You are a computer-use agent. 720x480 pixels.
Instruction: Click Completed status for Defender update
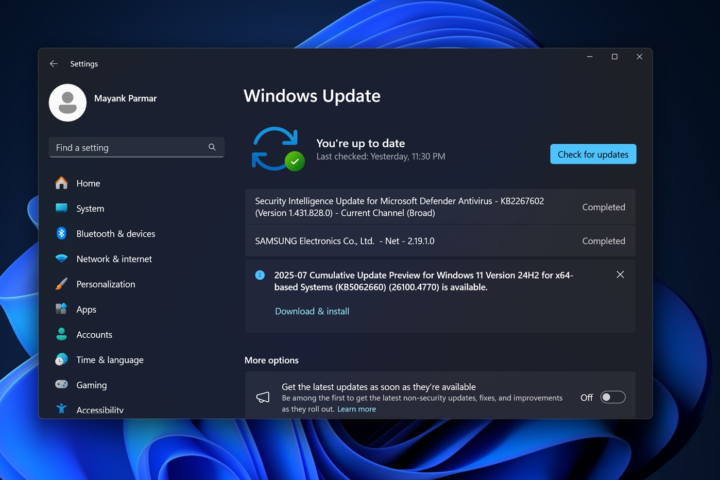pos(603,207)
